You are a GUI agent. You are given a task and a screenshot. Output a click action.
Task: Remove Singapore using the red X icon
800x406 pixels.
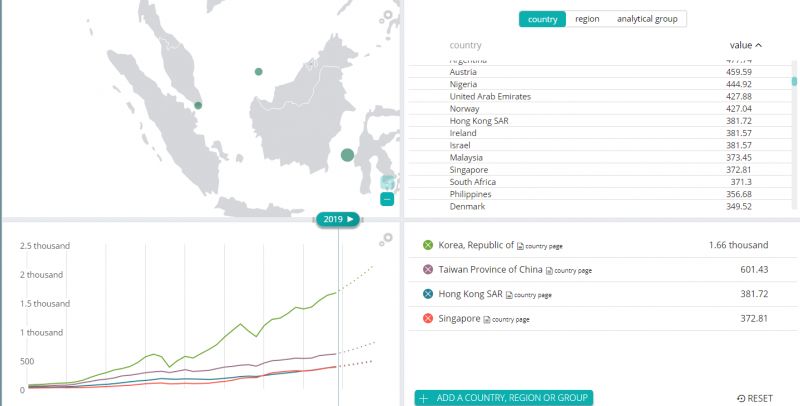click(428, 318)
